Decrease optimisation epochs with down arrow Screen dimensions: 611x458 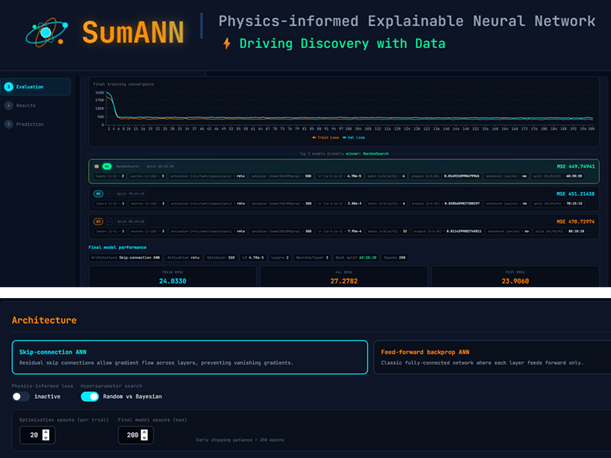[x=46, y=438]
